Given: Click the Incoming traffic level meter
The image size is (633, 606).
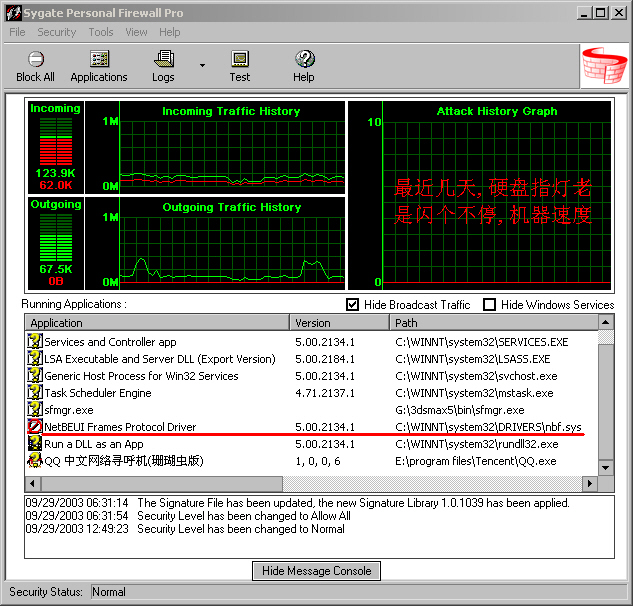Looking at the screenshot, I should [x=56, y=141].
